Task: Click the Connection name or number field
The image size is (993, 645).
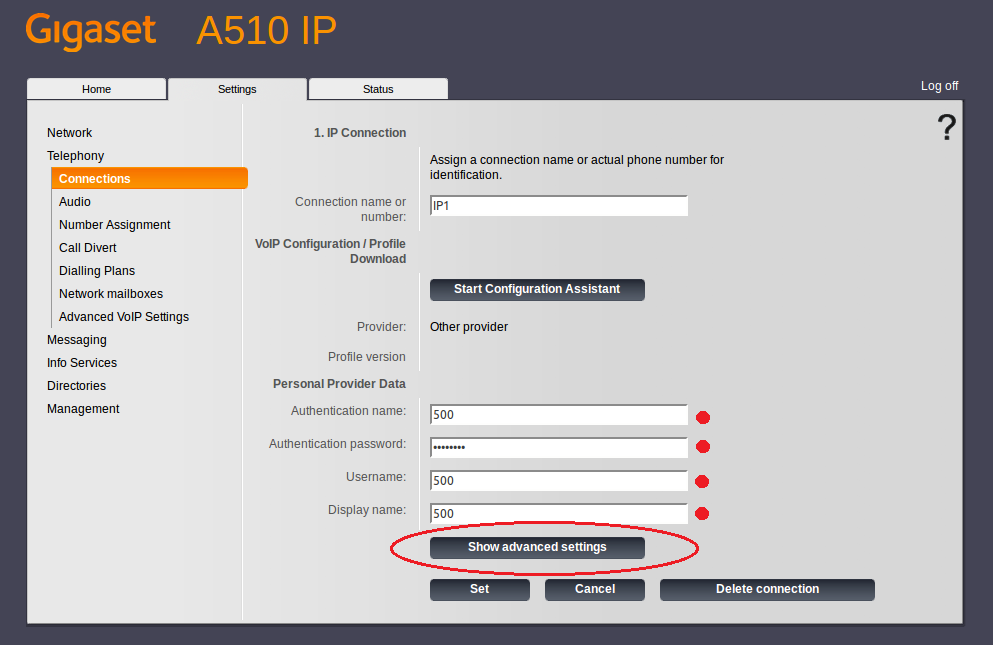Action: [x=558, y=206]
